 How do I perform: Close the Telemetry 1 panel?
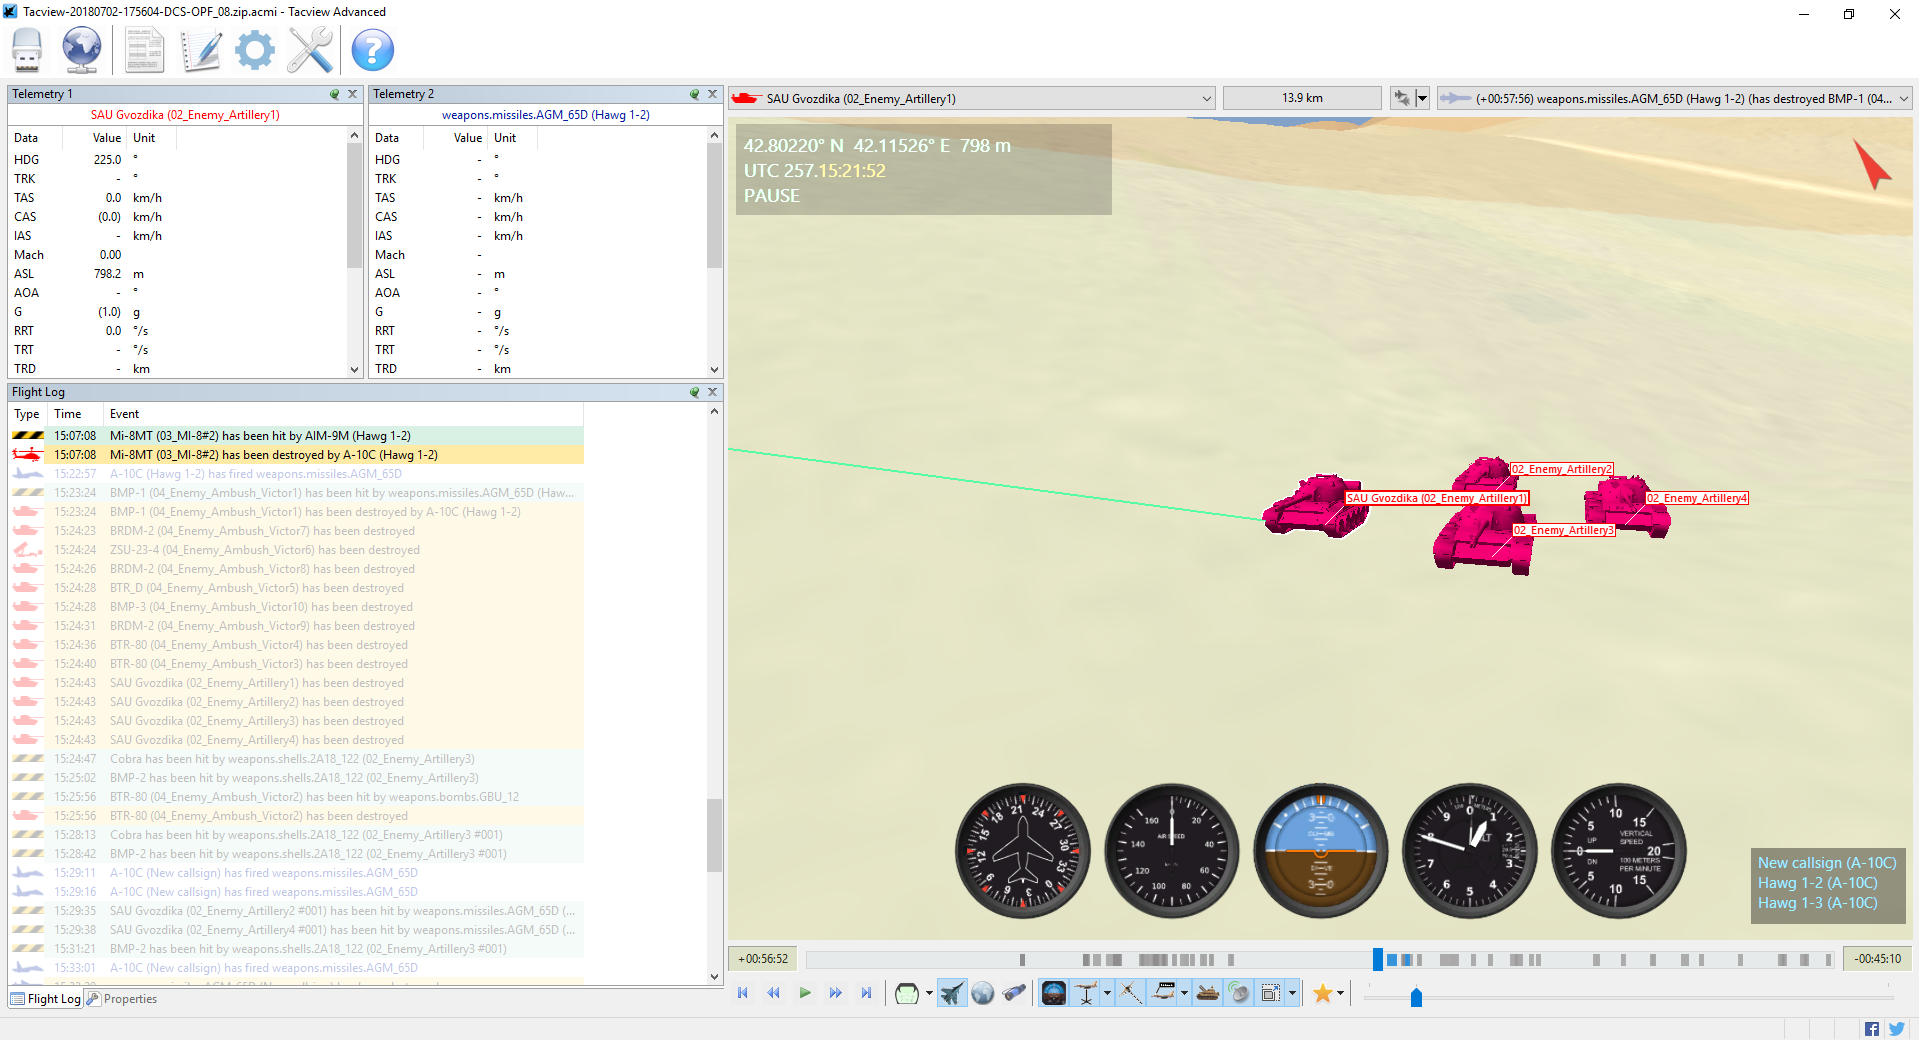click(352, 94)
